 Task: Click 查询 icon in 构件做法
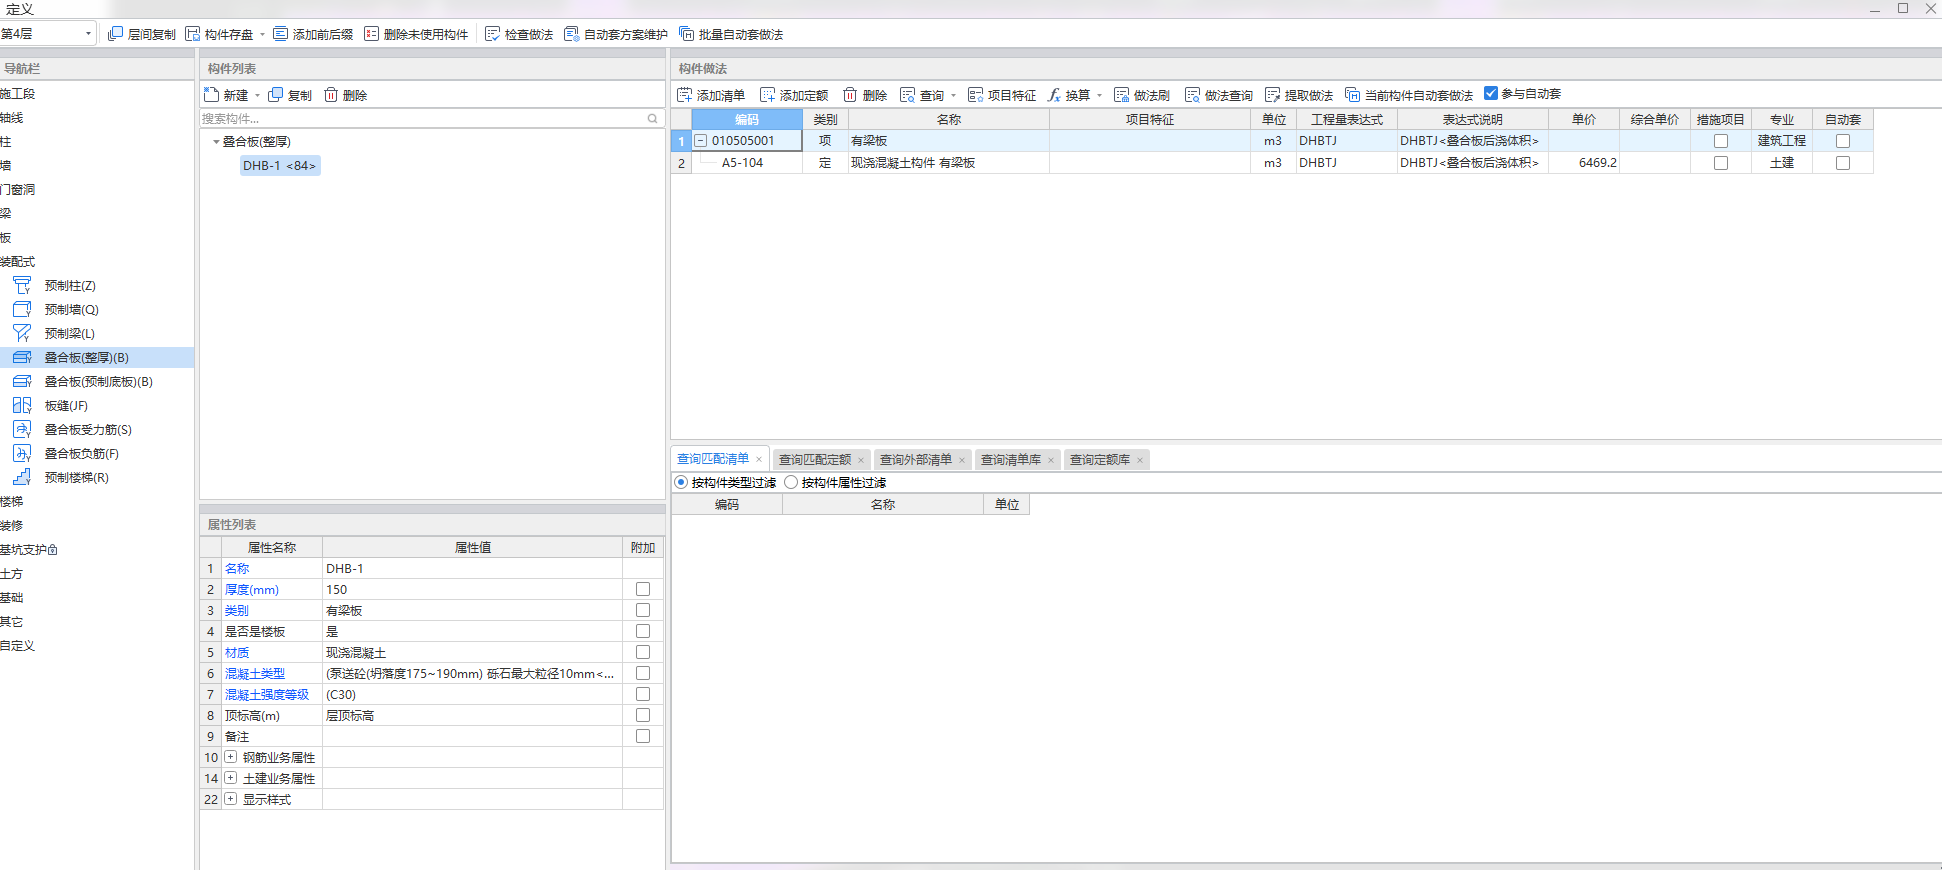908,95
